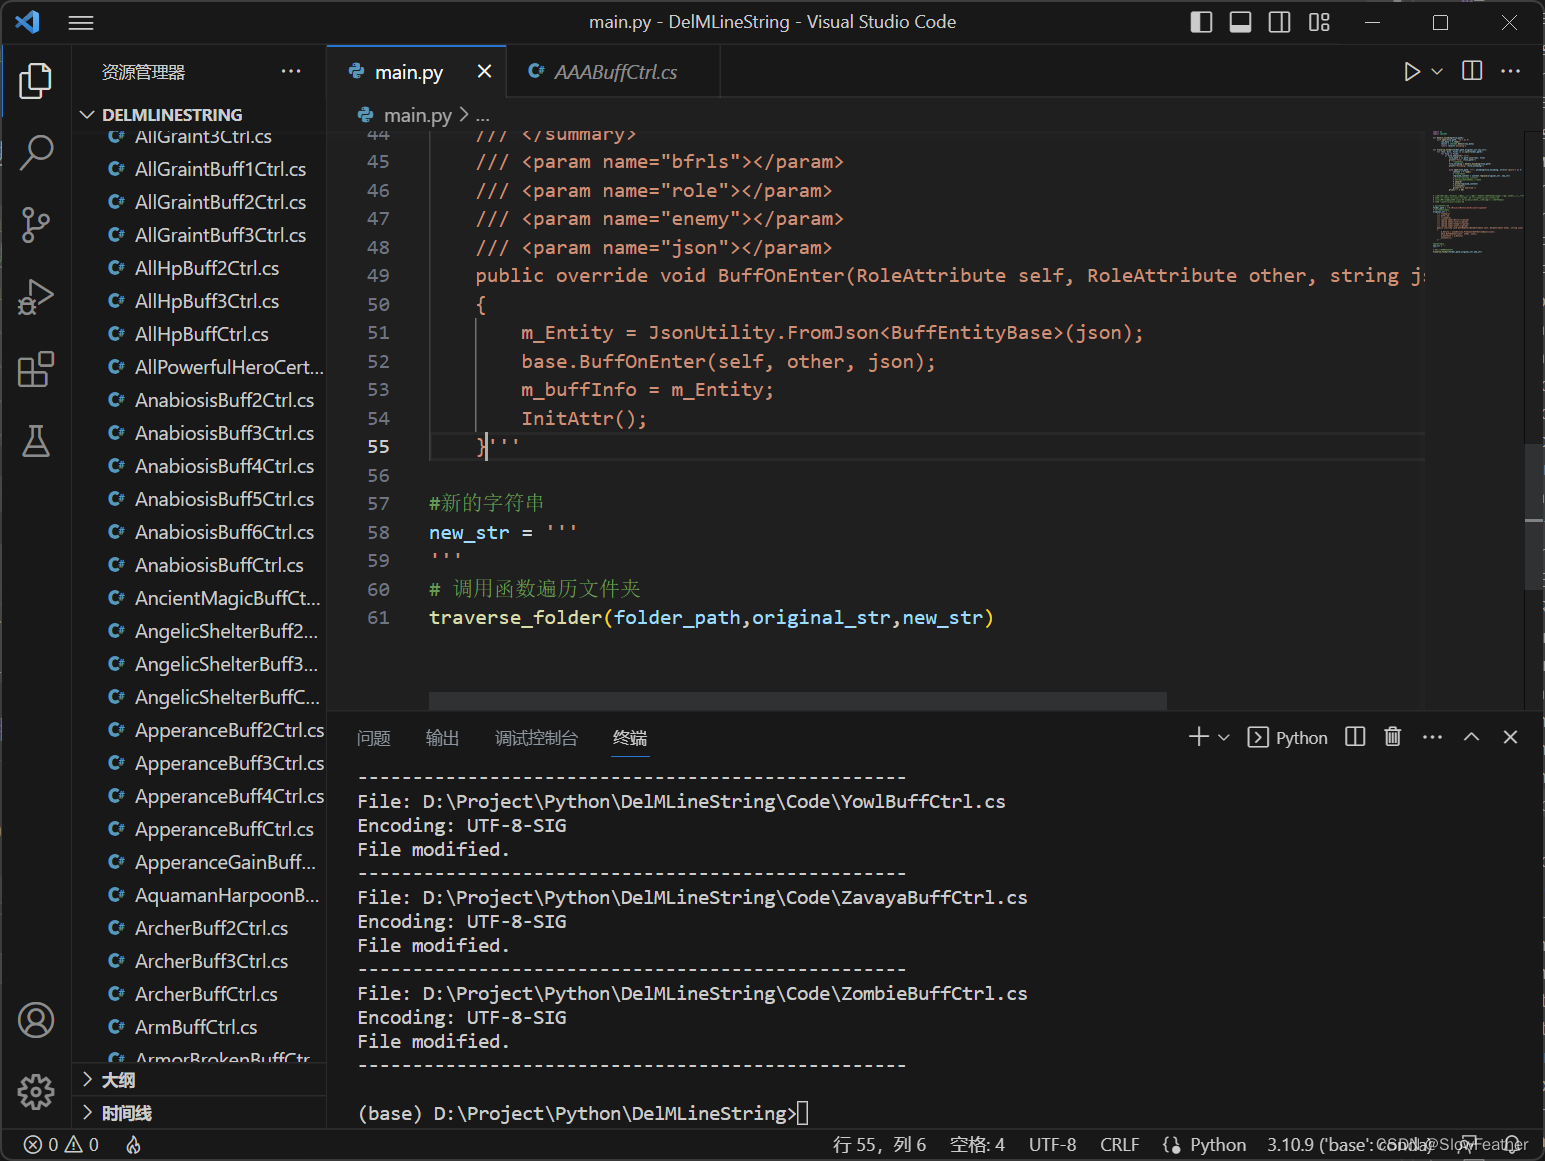1545x1161 pixels.
Task: Split the terminal pane
Action: coord(1355,737)
